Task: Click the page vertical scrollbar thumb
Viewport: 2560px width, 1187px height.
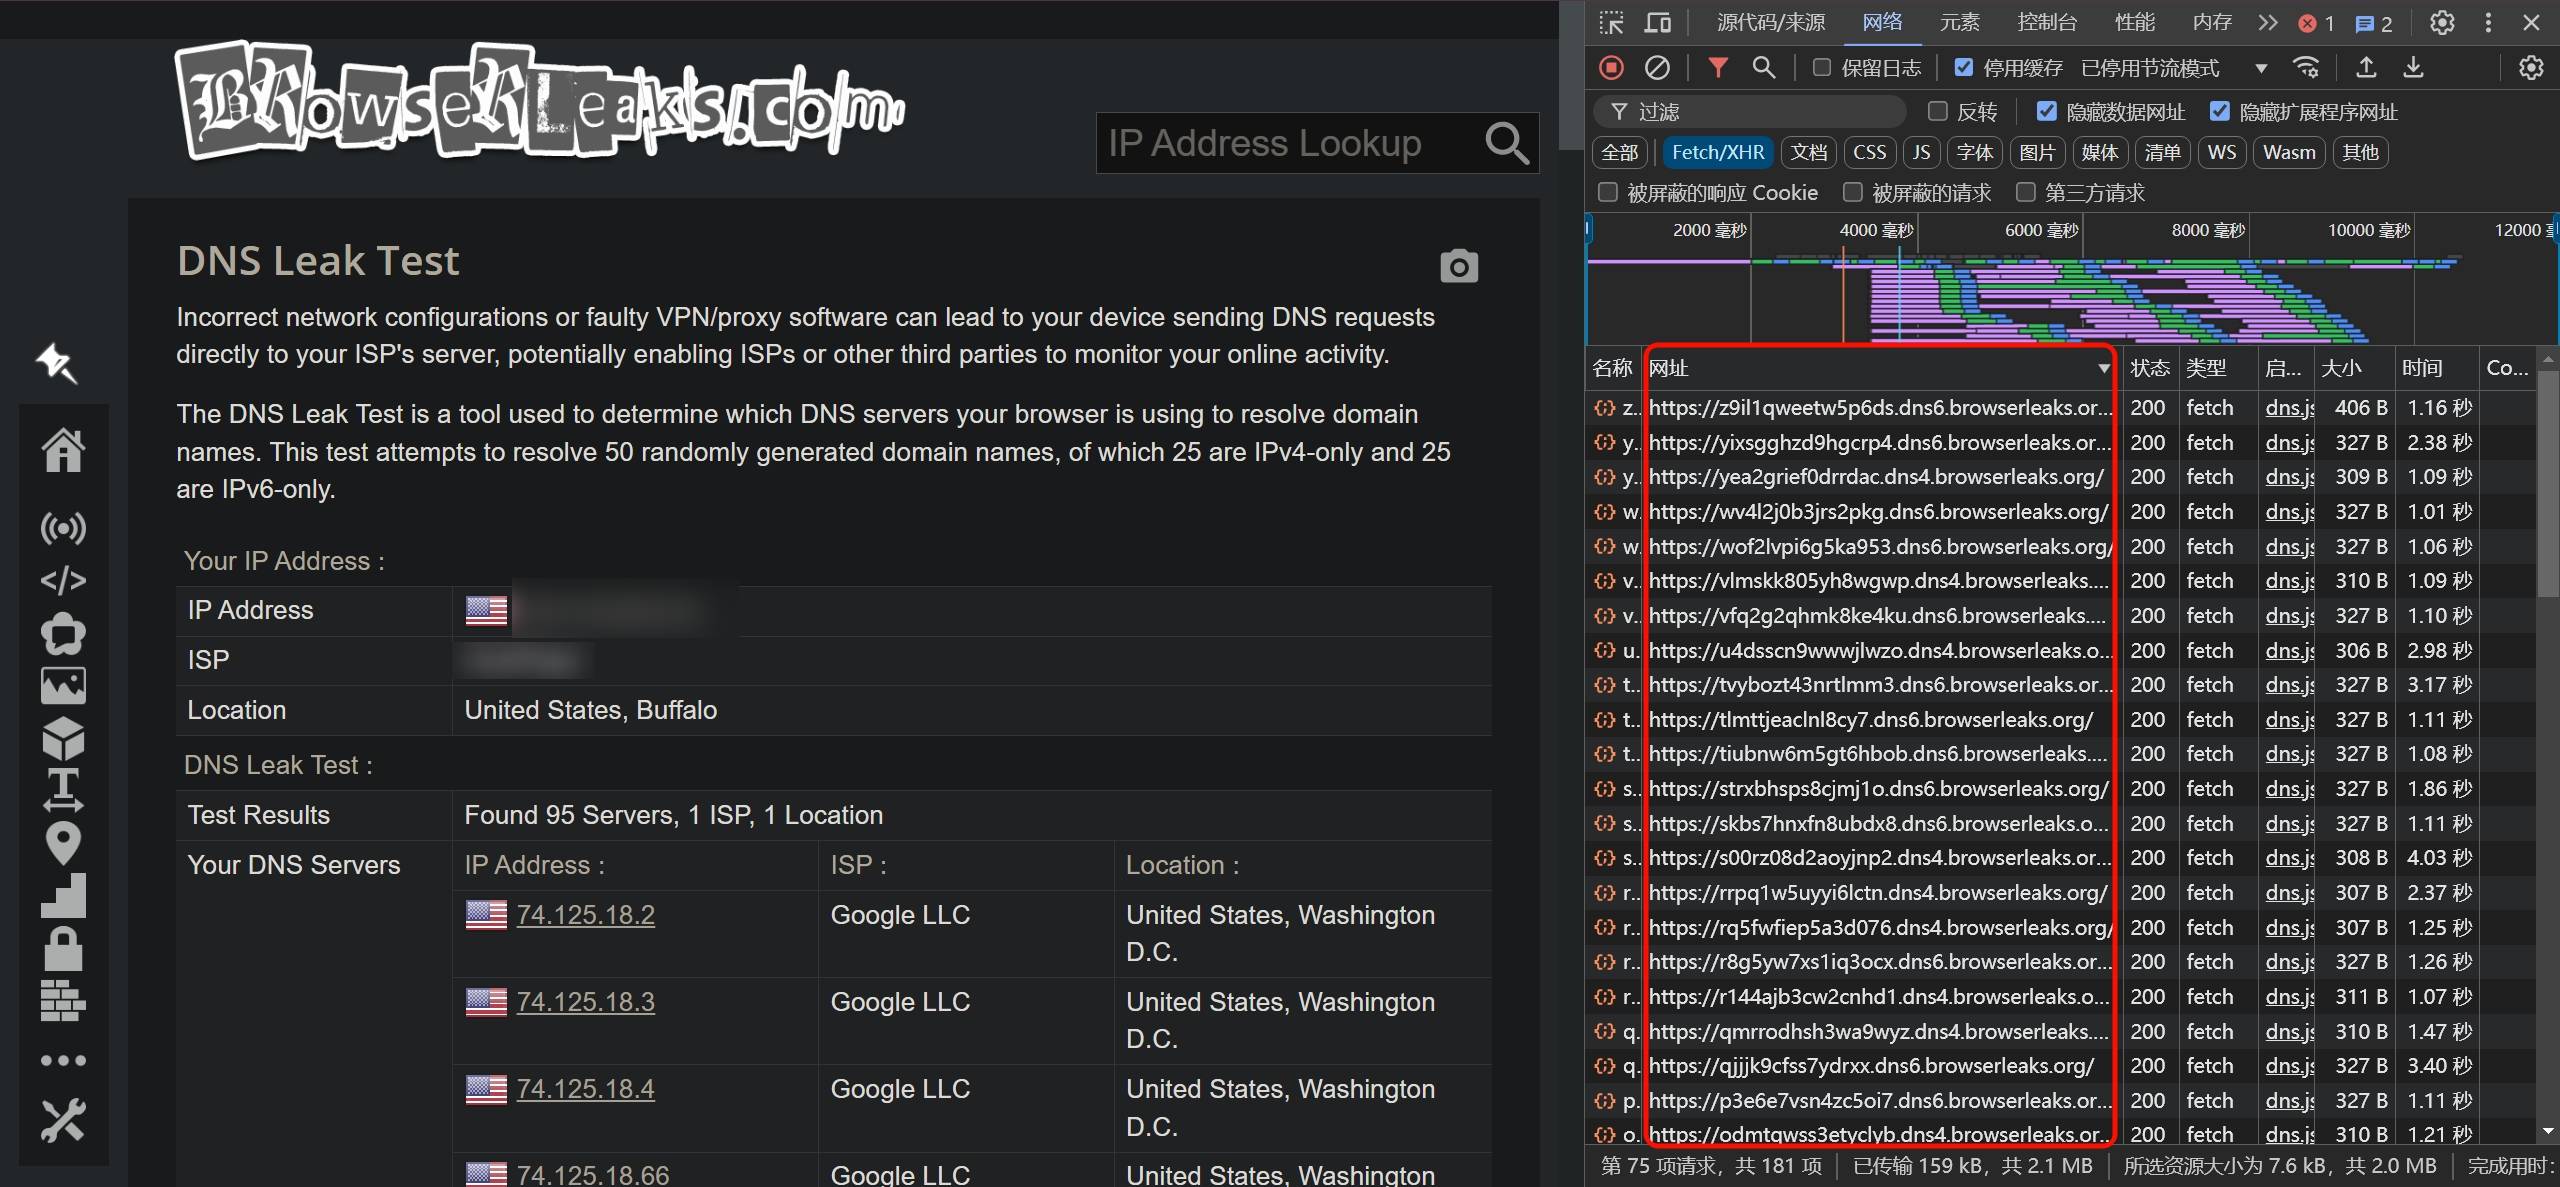Action: (x=1571, y=75)
